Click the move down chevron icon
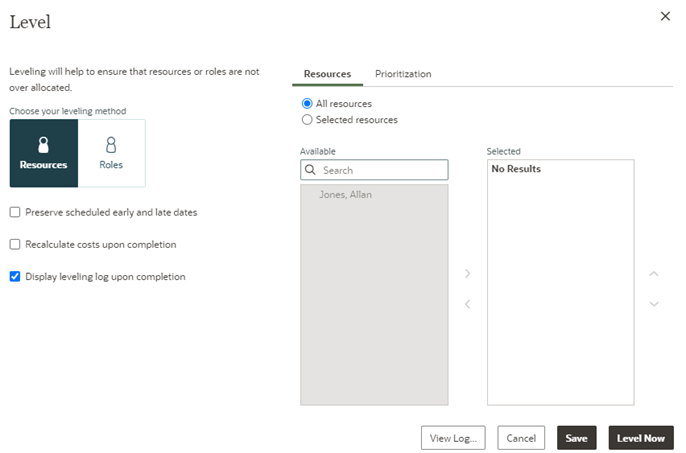This screenshot has width=686, height=453. pos(654,304)
